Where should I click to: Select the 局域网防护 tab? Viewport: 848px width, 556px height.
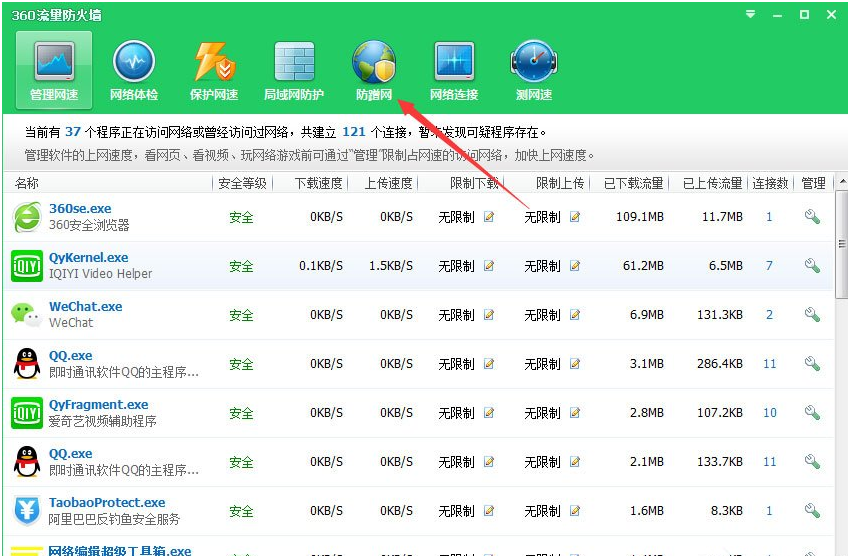[294, 70]
